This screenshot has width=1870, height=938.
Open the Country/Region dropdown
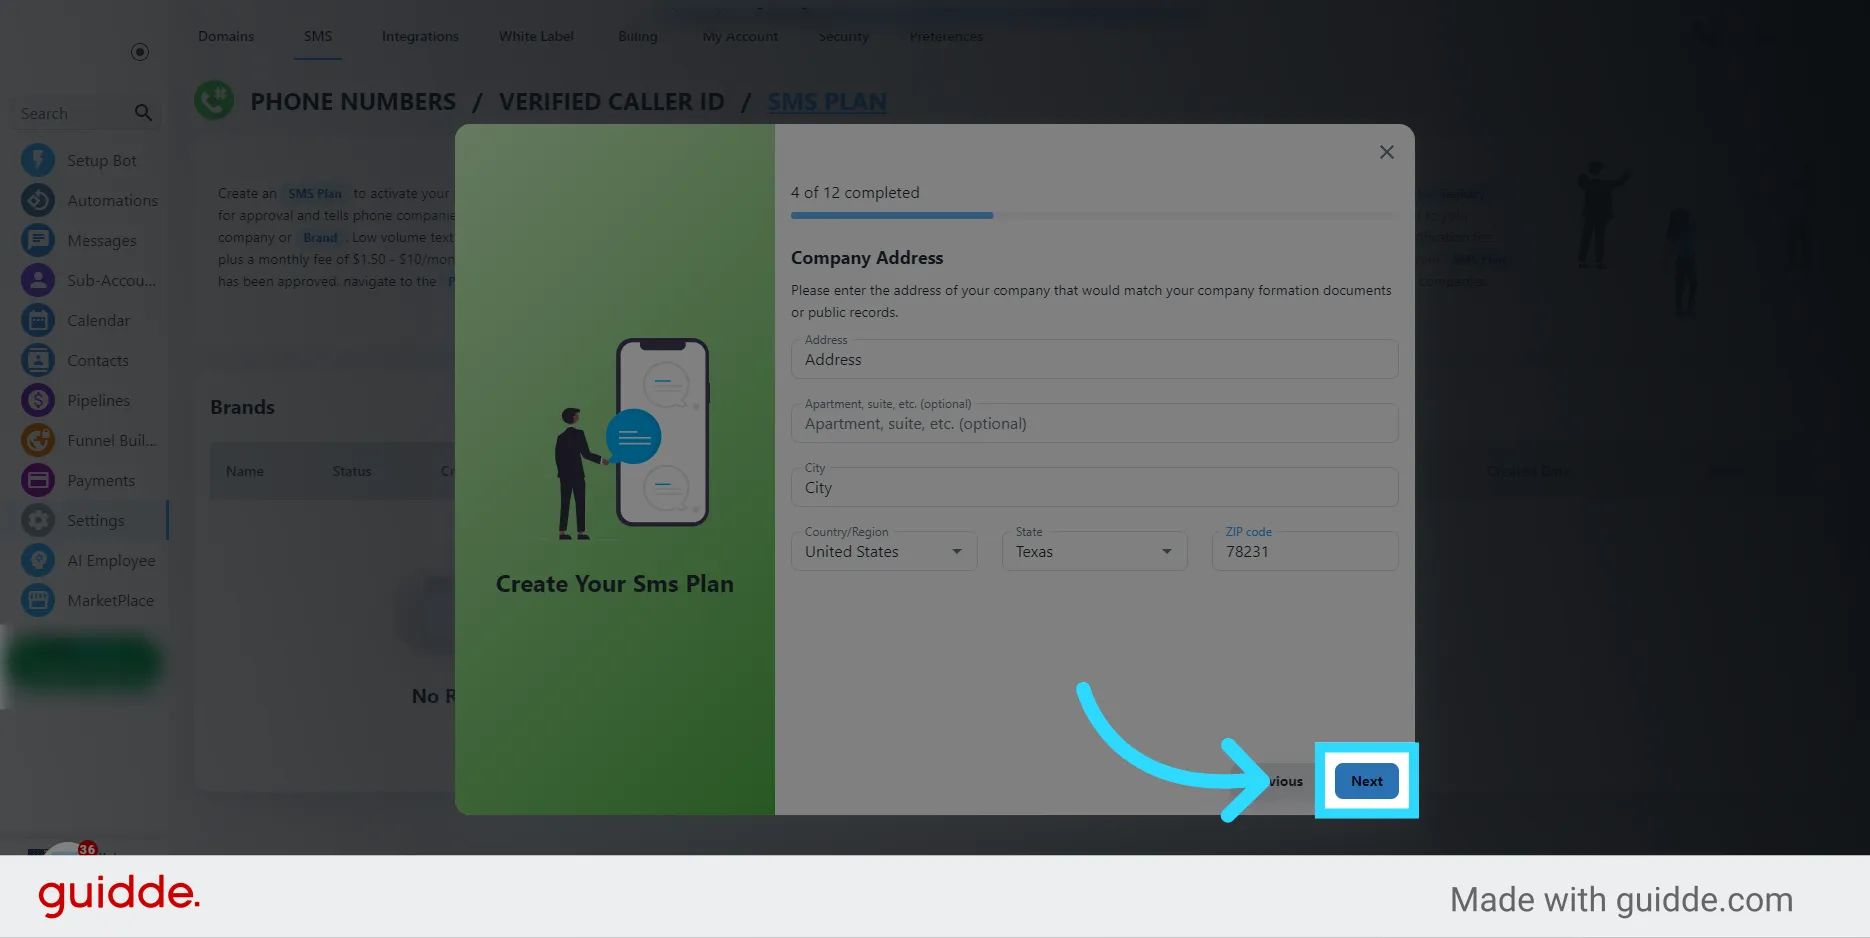pos(884,551)
